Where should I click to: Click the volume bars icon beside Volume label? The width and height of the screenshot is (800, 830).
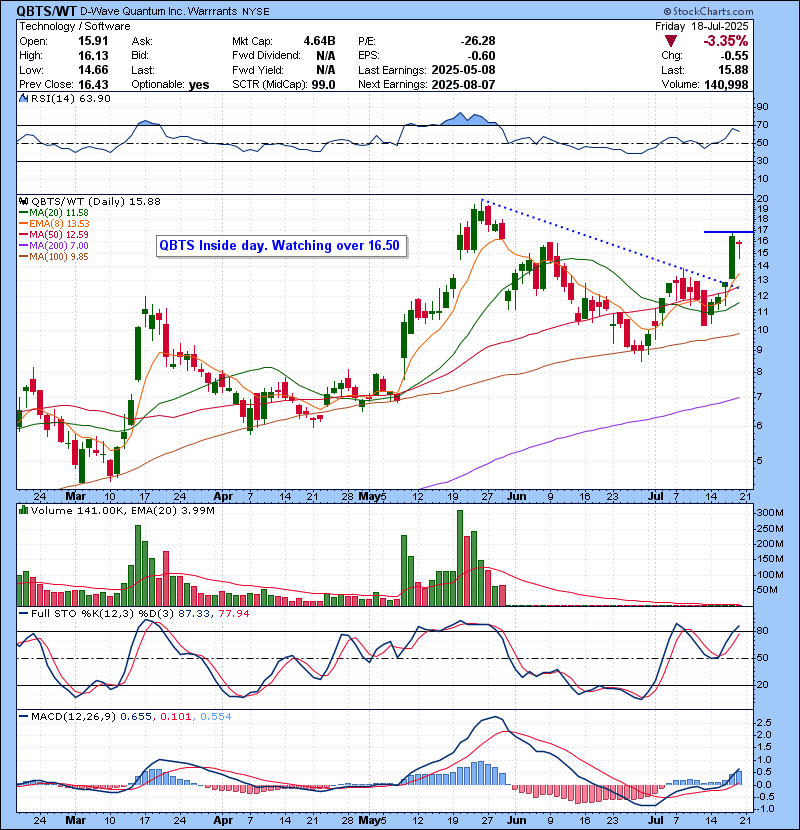23,510
